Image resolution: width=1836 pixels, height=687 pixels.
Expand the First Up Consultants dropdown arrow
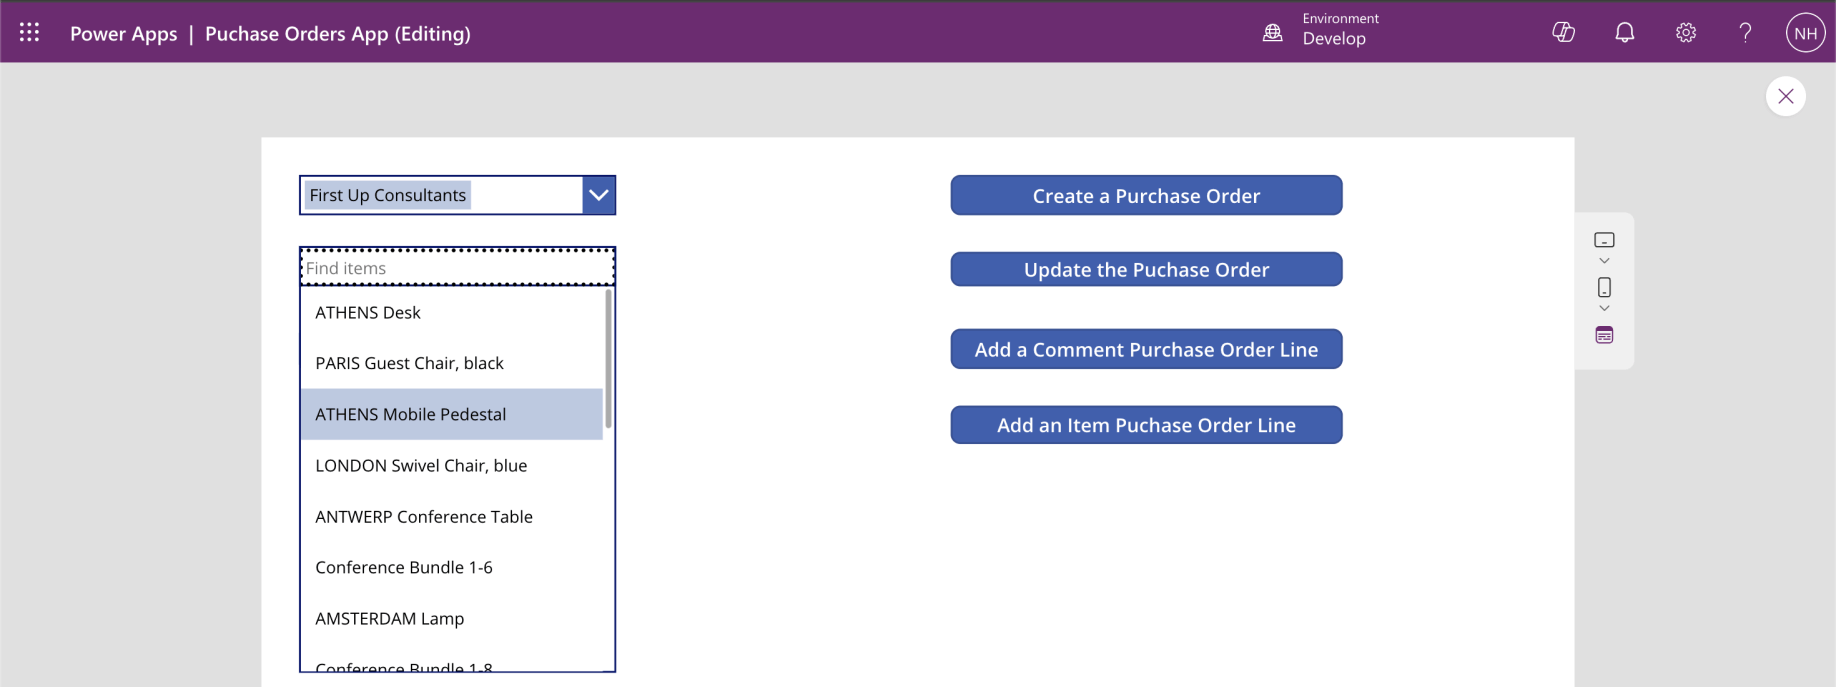coord(598,195)
